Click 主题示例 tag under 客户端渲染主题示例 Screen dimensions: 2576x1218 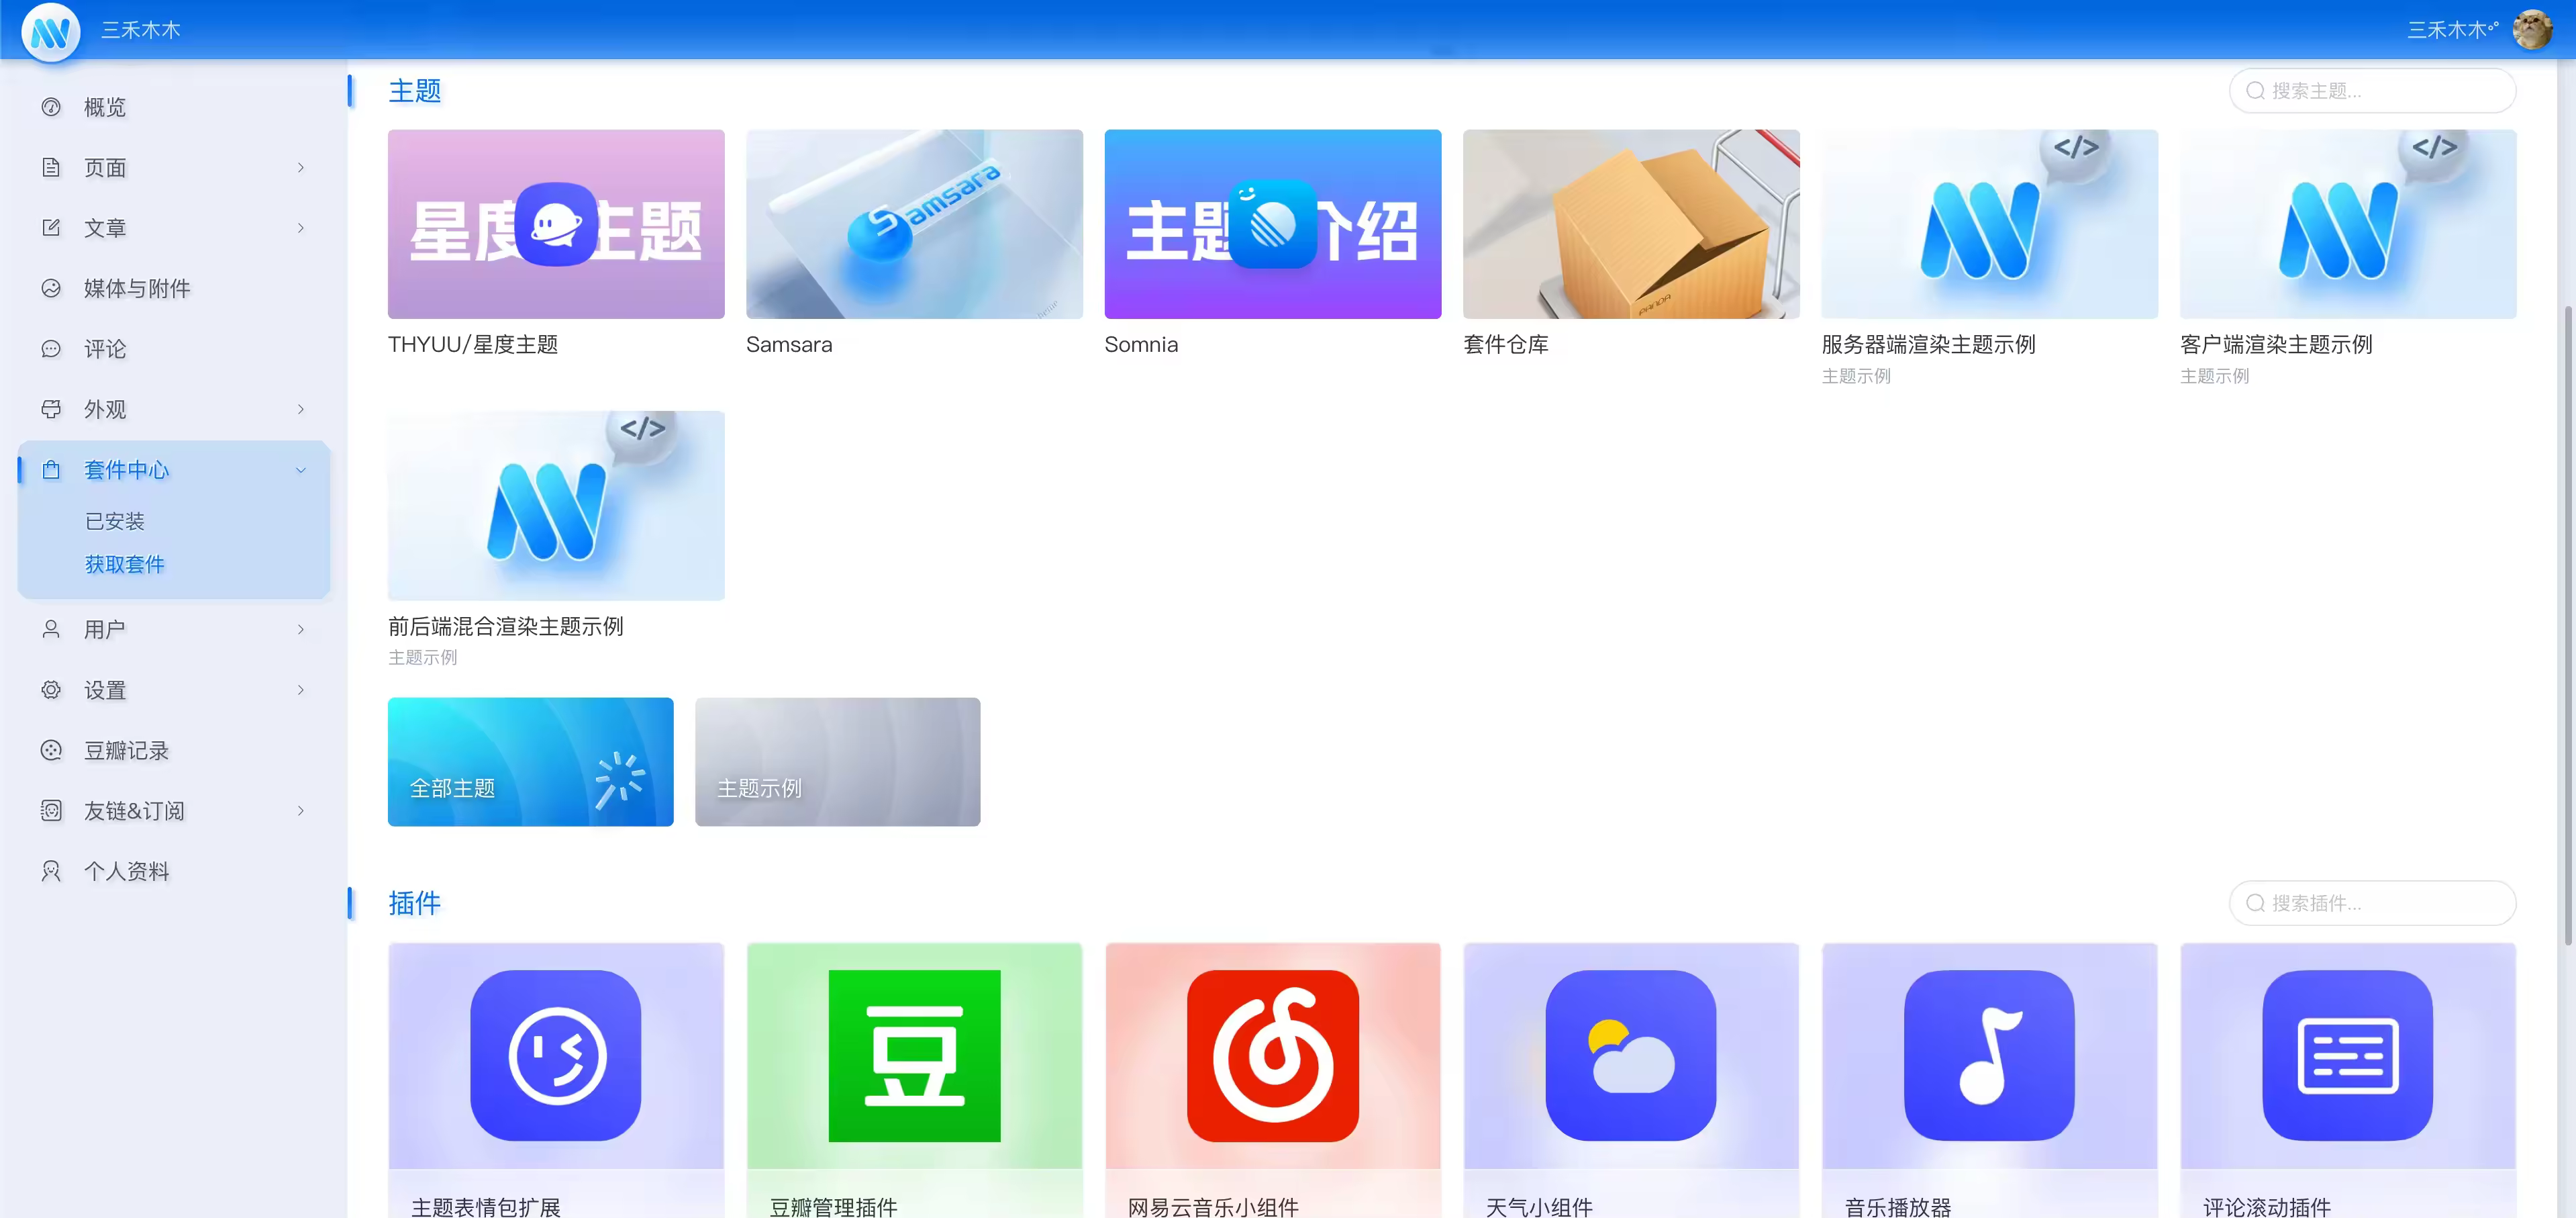[2214, 376]
